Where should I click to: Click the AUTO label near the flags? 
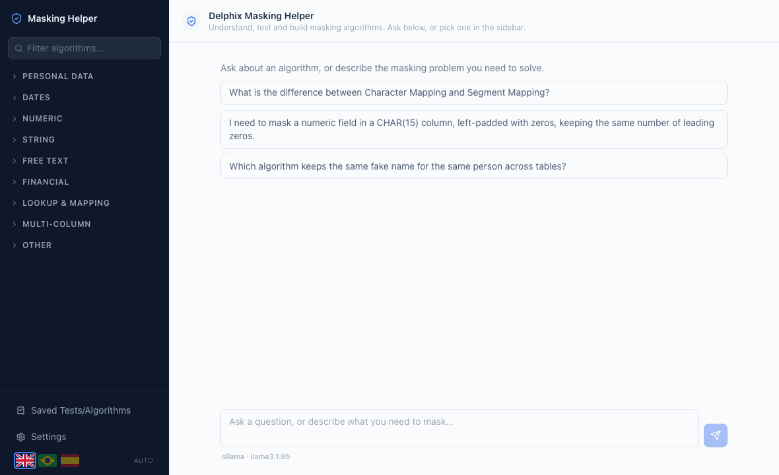143,461
